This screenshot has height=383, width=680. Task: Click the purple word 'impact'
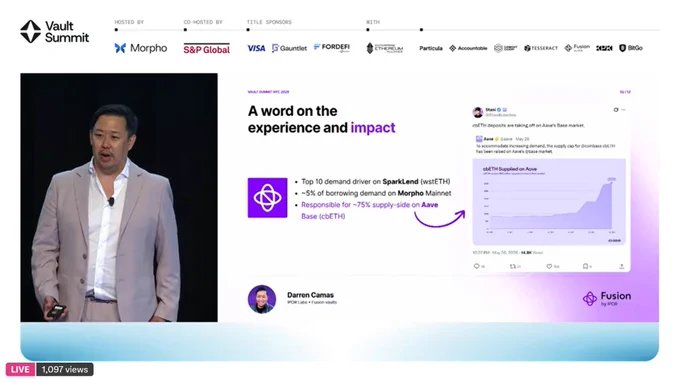(373, 128)
